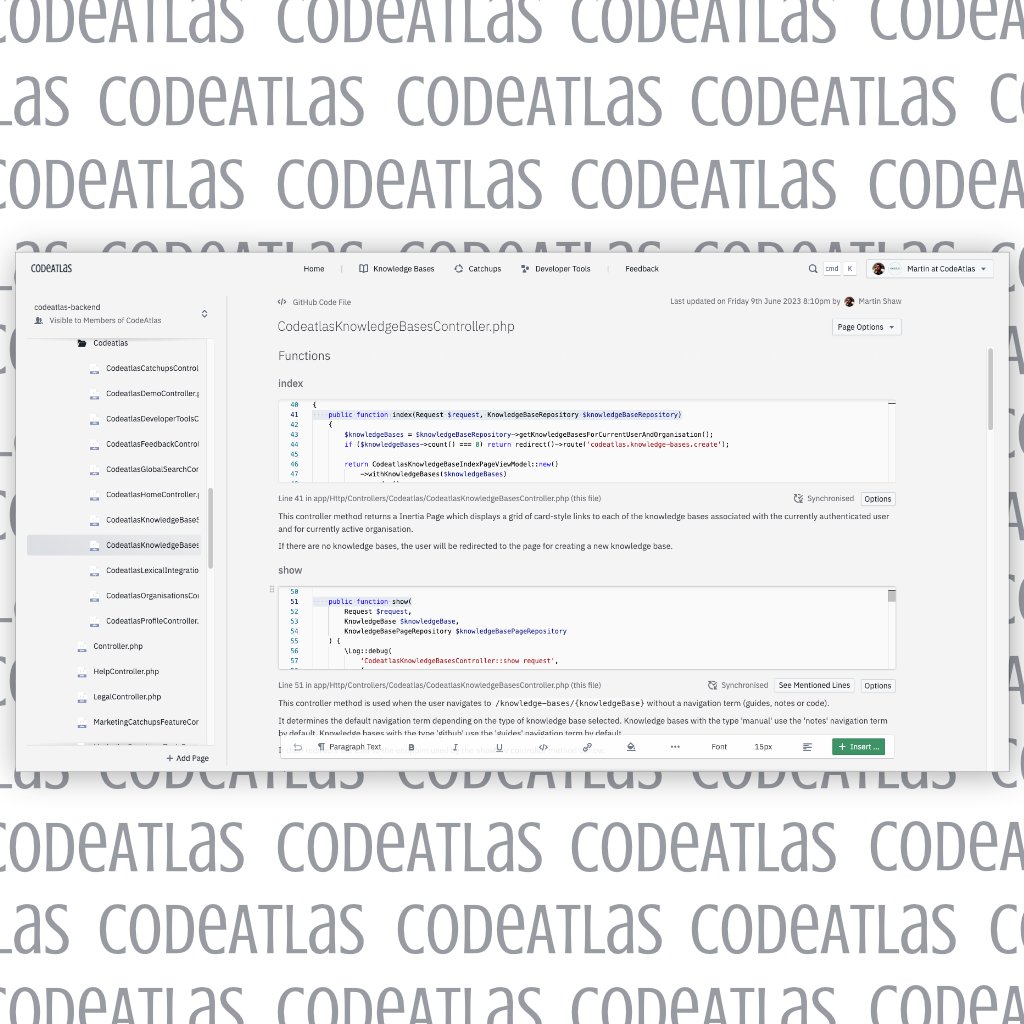Click the Synchronised icon for Line 51
This screenshot has width=1024, height=1024.
point(712,685)
